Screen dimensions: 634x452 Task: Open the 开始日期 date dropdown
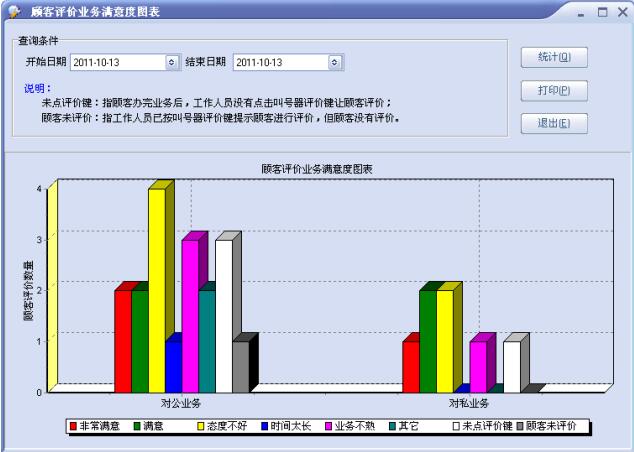pyautogui.click(x=172, y=62)
